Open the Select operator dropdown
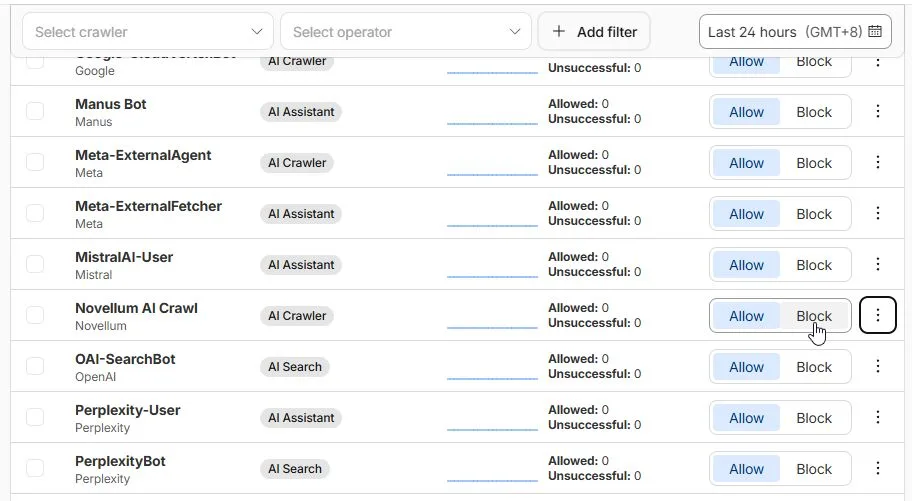Viewport: 912px width, 501px height. [x=405, y=32]
